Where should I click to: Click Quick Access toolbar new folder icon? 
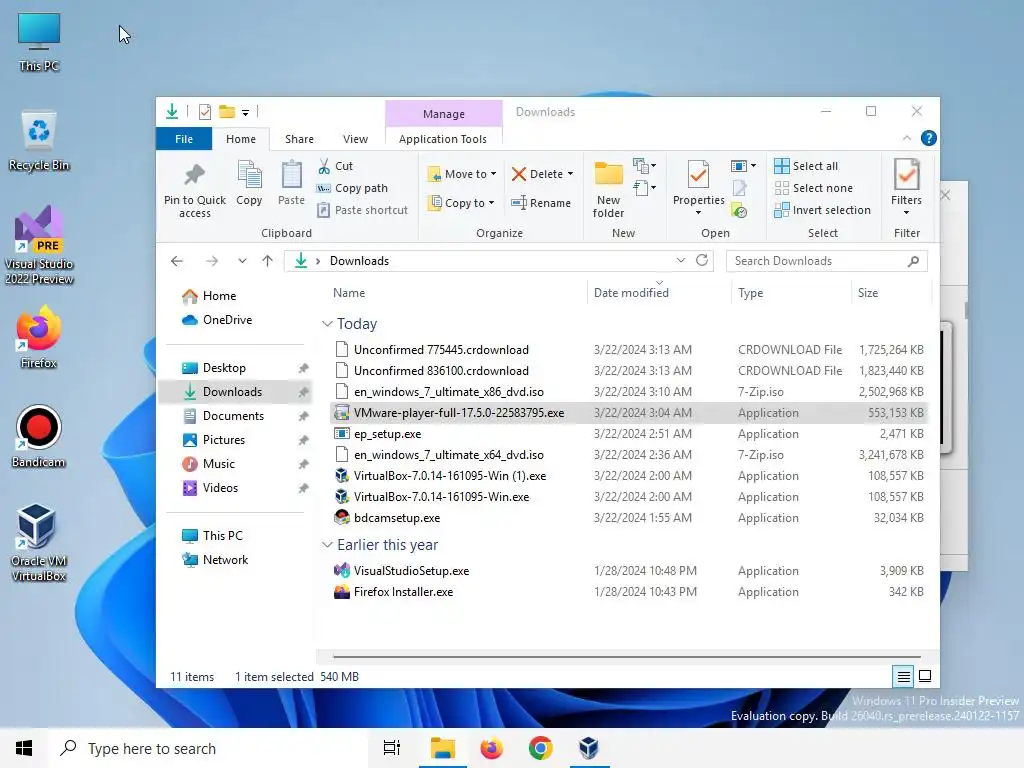pyautogui.click(x=227, y=112)
